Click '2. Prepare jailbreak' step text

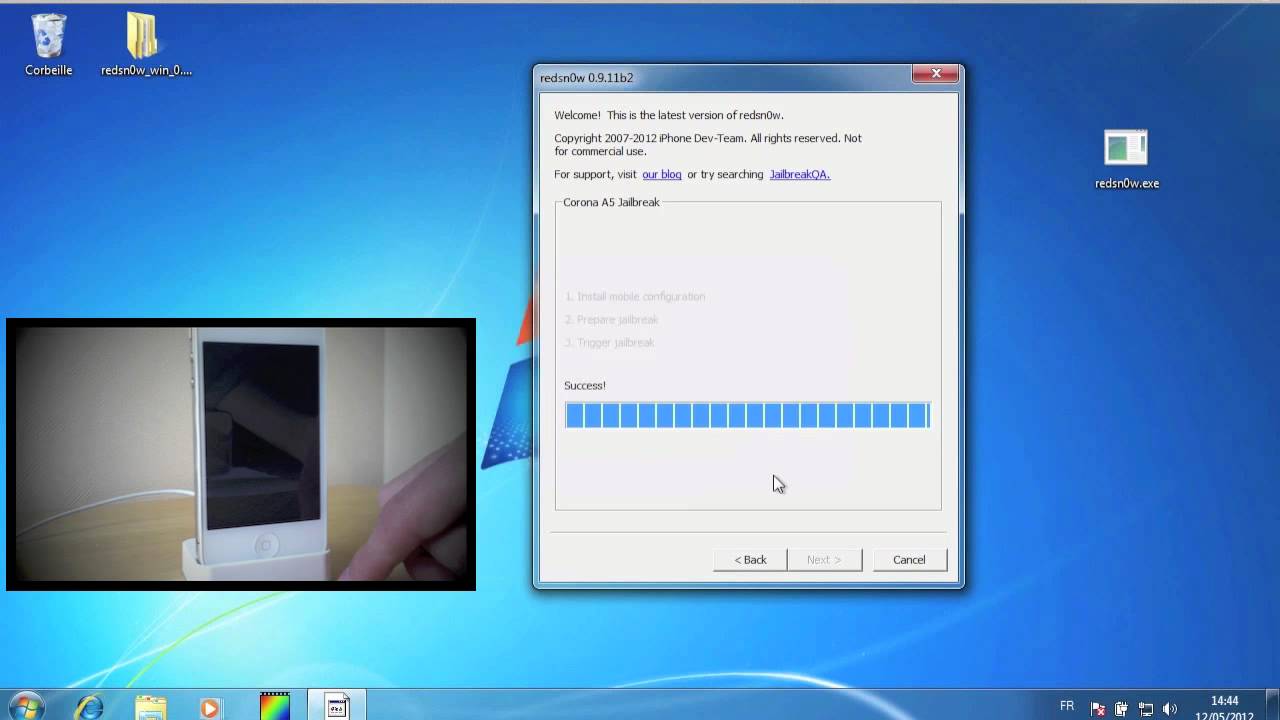(611, 319)
